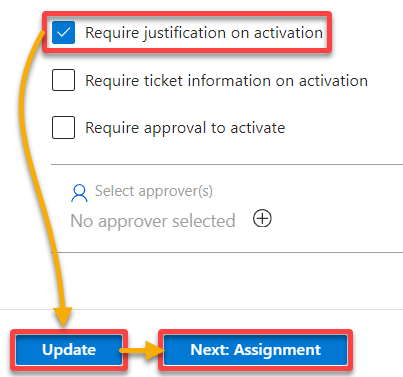403x377 pixels.
Task: Click the red highlight border around justification option
Action: tap(187, 13)
